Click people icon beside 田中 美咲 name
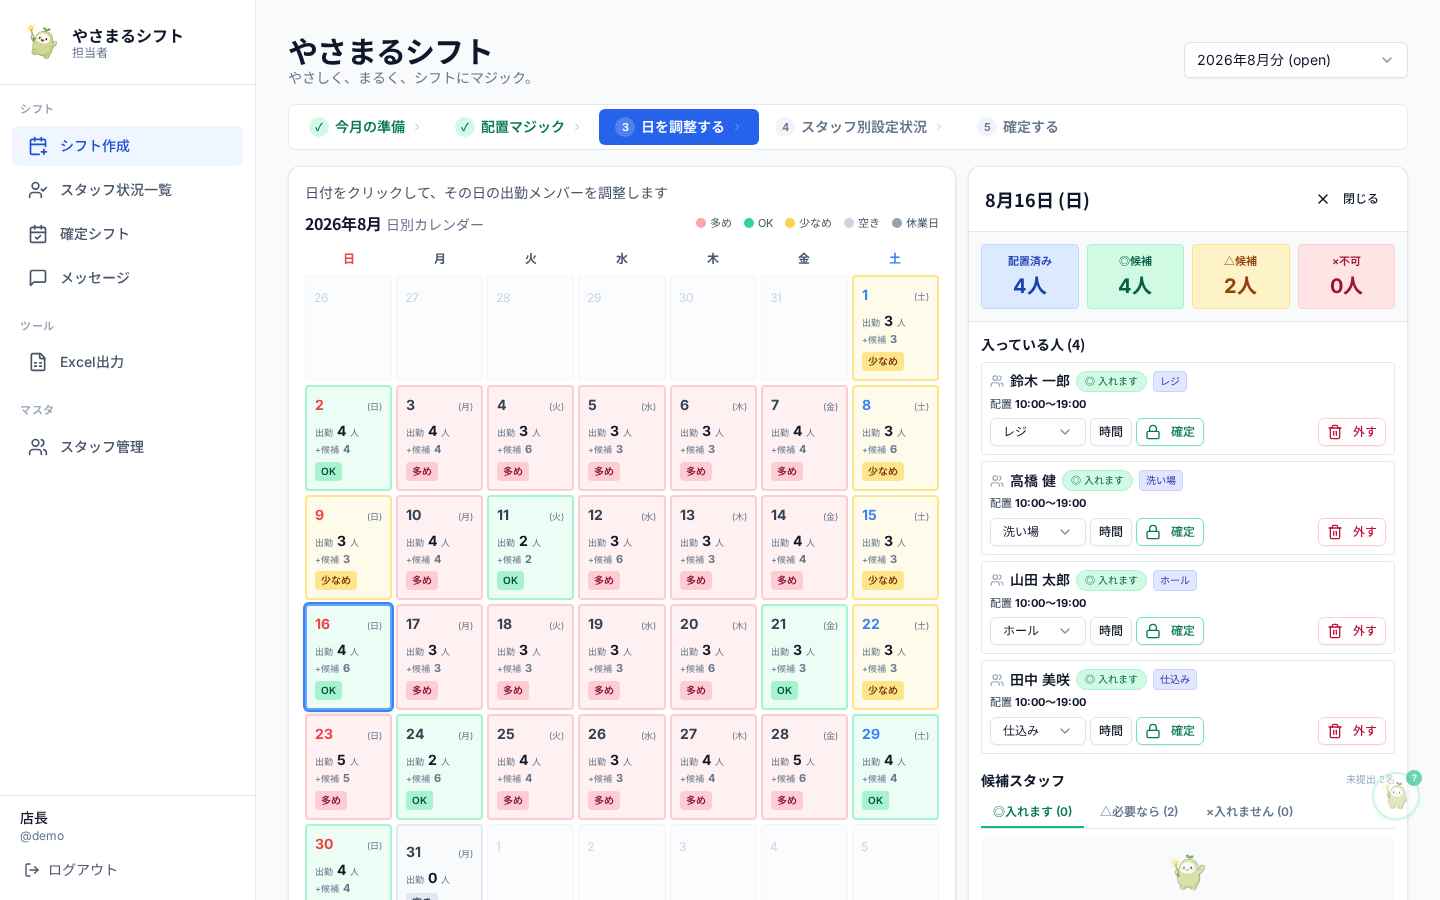Viewport: 1440px width, 900px height. [997, 680]
